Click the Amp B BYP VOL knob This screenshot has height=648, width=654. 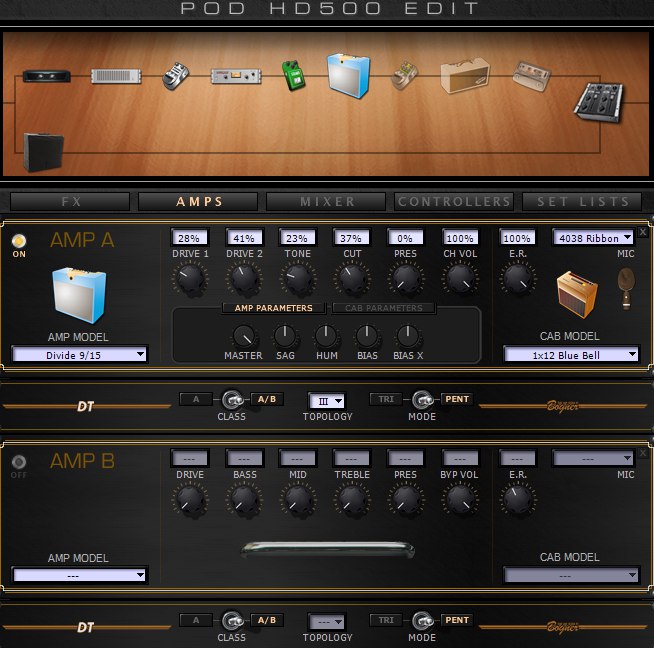tap(460, 500)
